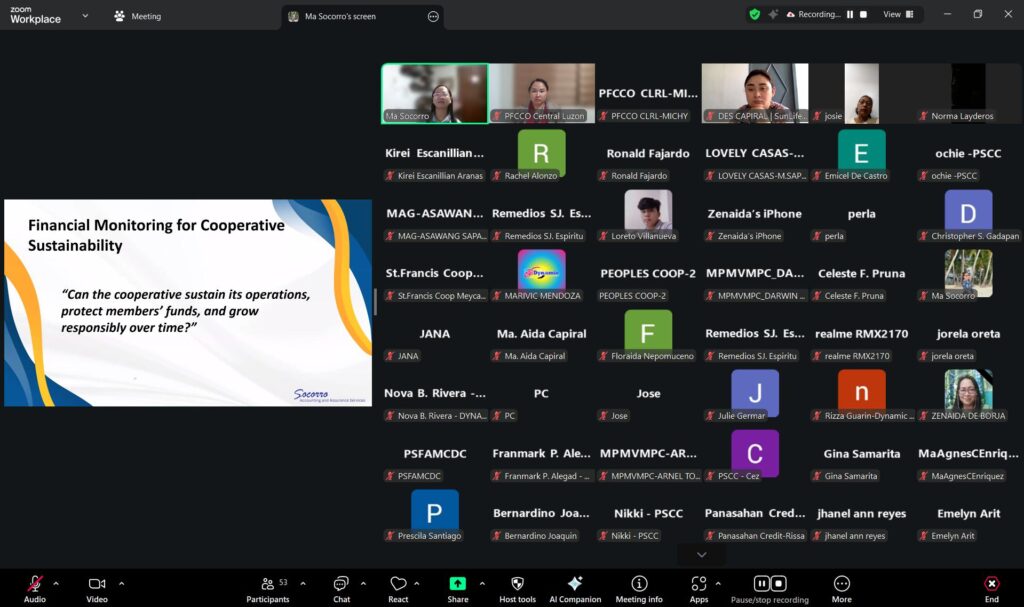The width and height of the screenshot is (1024, 607).
Task: Switch to the Meeting tab
Action: pos(138,16)
